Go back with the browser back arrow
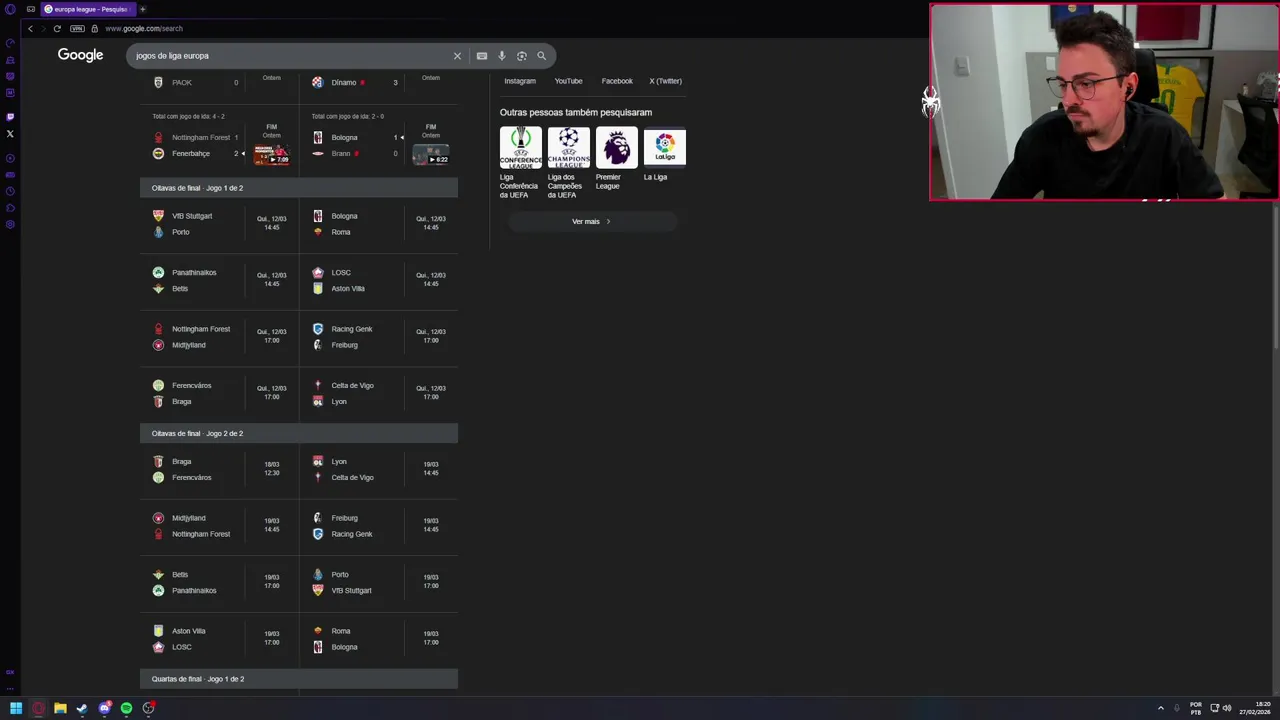1280x720 pixels. (30, 28)
